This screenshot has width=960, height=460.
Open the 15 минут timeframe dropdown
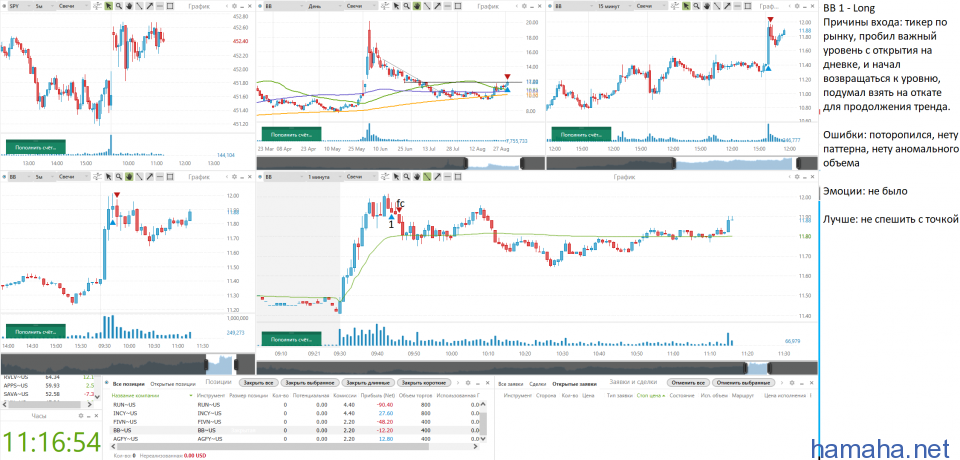coord(616,6)
